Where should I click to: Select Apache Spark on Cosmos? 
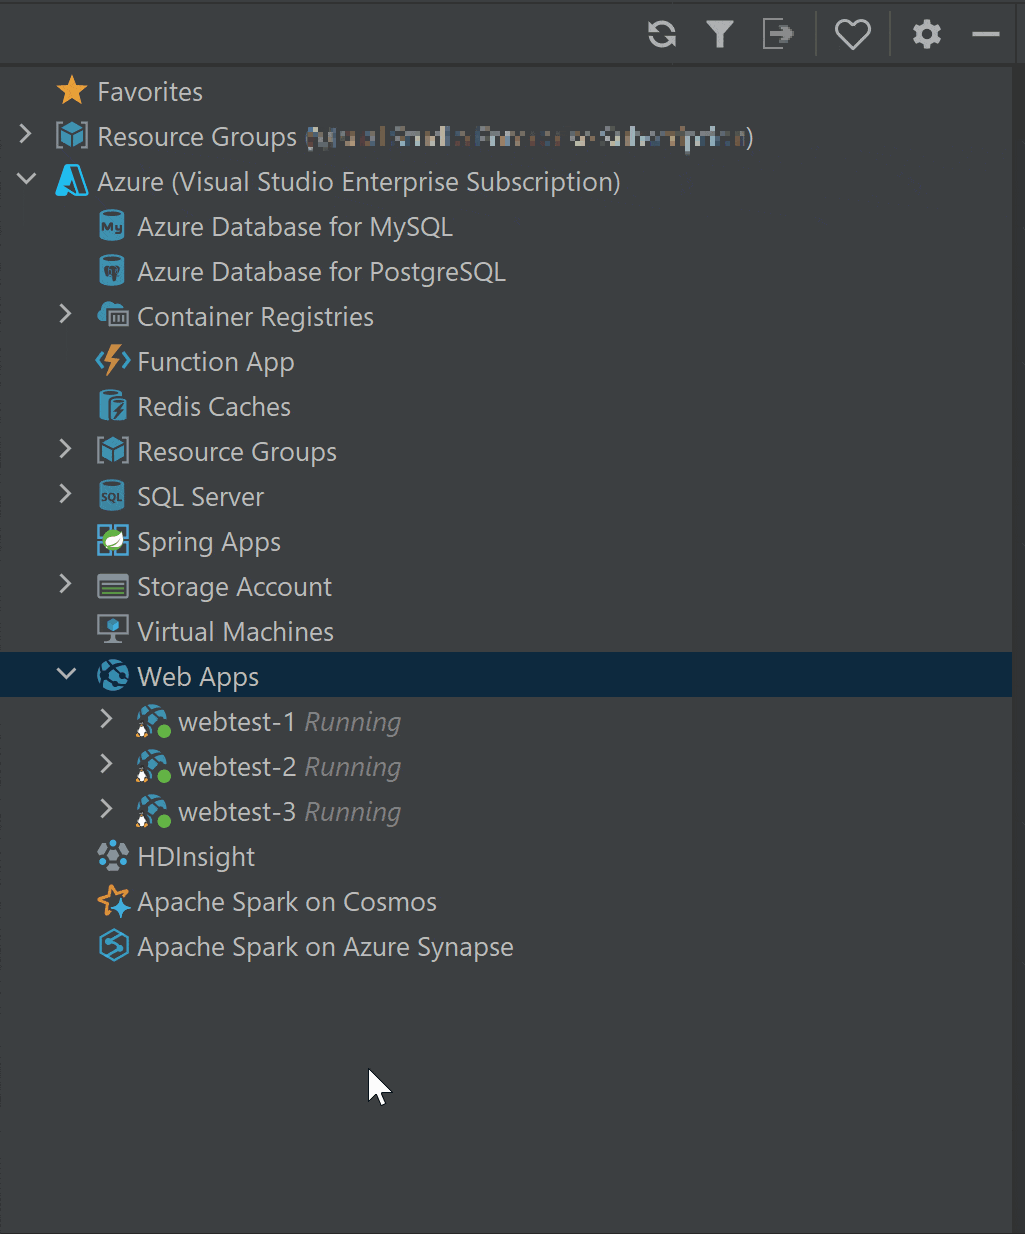[287, 902]
